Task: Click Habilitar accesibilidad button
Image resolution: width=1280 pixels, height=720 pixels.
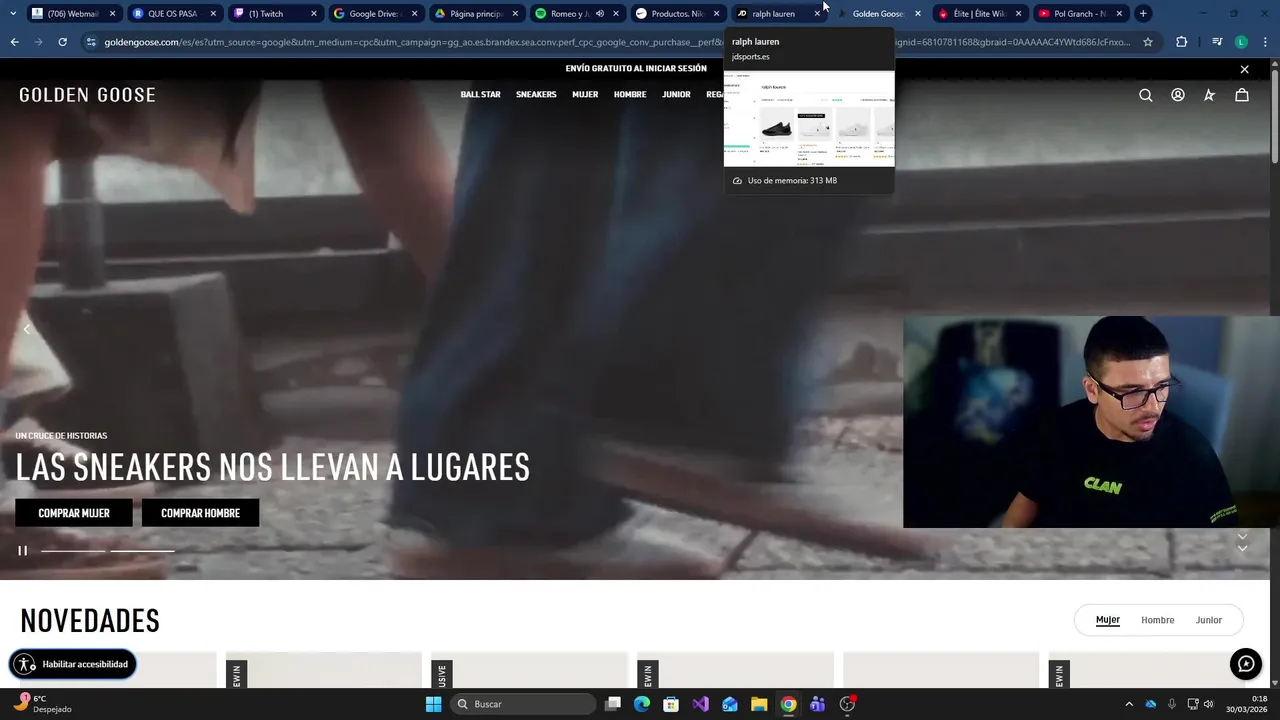Action: coord(72,664)
